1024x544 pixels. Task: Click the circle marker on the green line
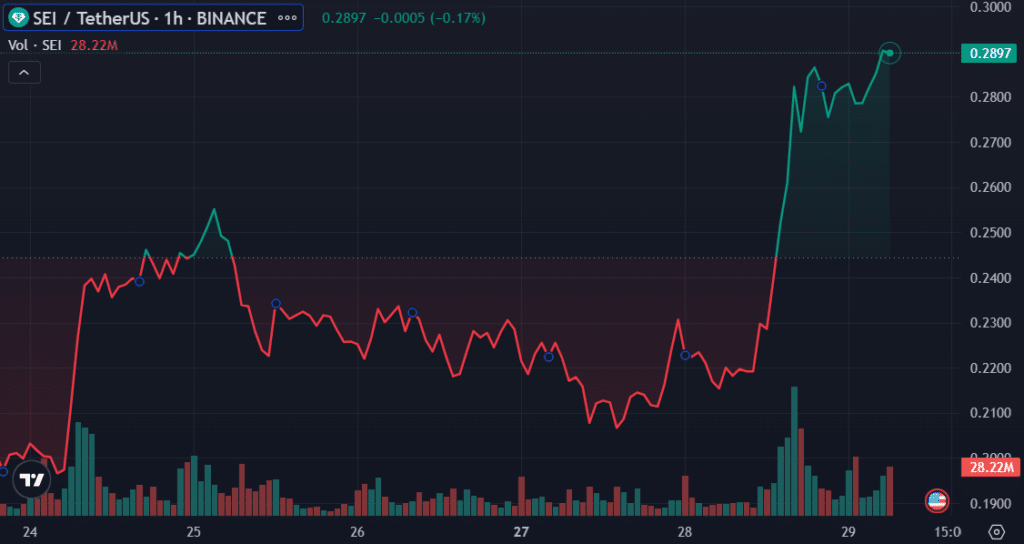tap(822, 86)
